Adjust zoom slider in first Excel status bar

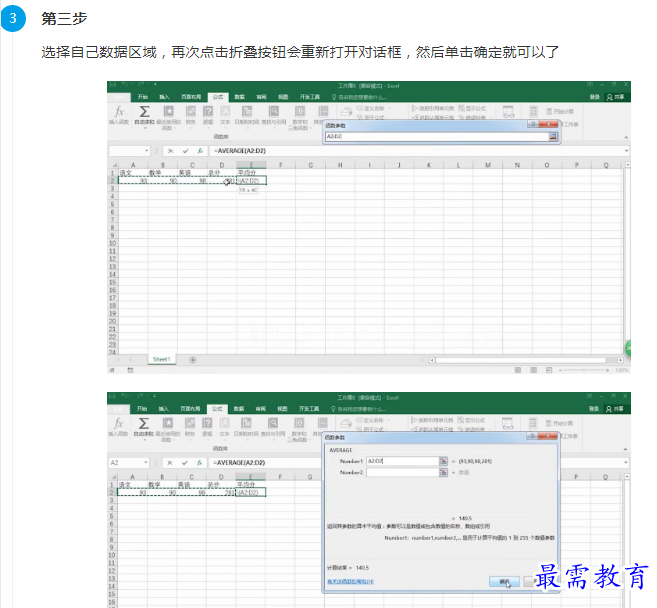[583, 370]
